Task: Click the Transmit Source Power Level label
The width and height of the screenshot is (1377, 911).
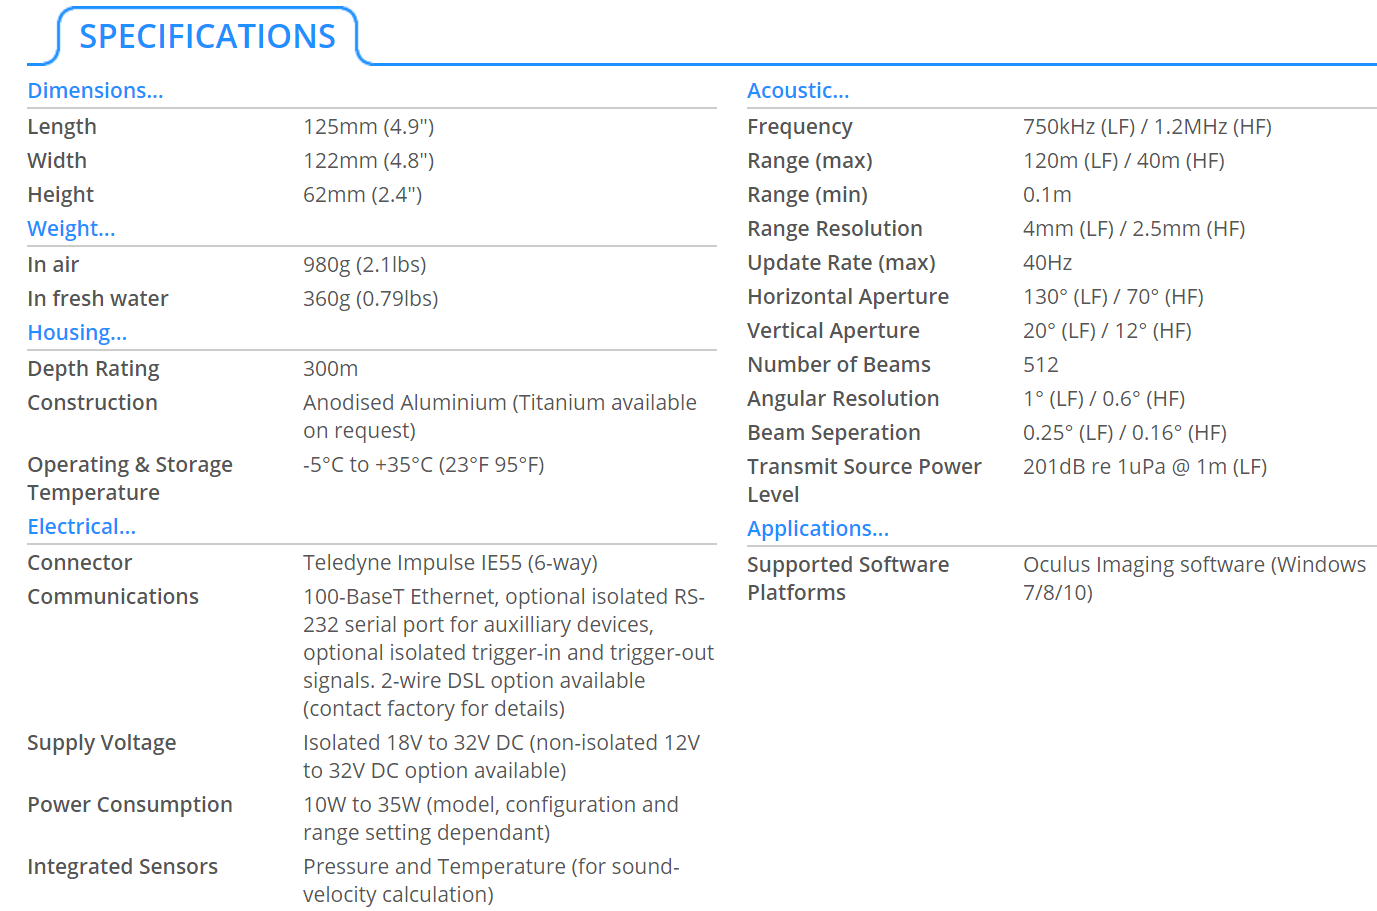Action: click(x=864, y=481)
